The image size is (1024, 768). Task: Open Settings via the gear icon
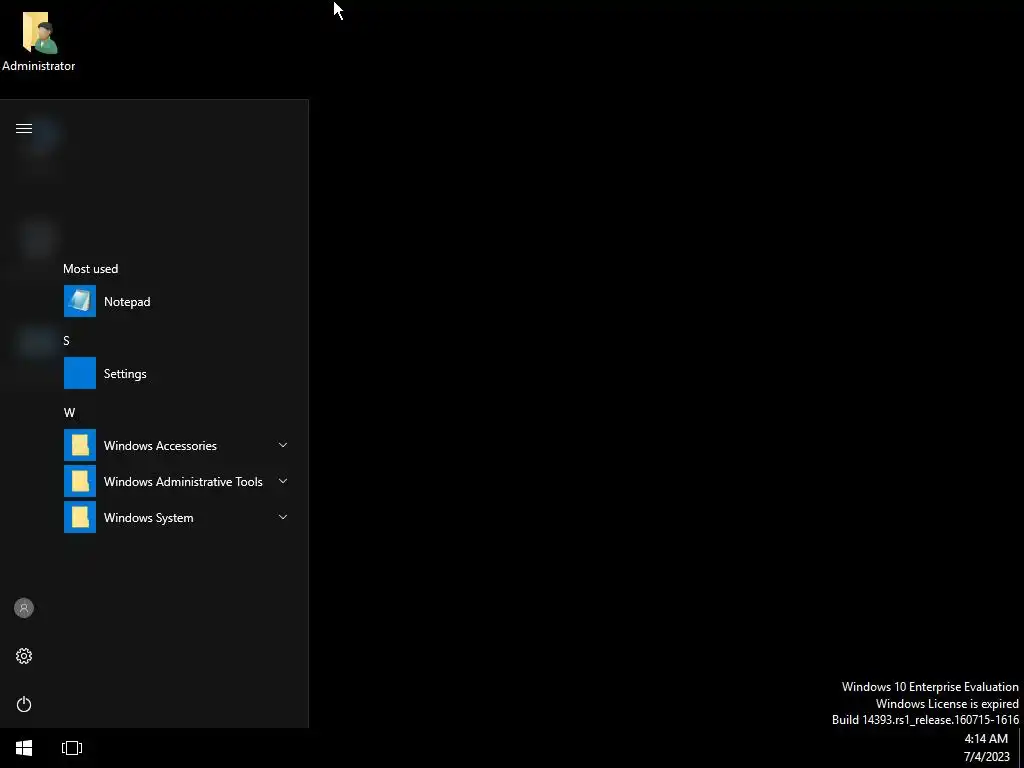tap(24, 656)
